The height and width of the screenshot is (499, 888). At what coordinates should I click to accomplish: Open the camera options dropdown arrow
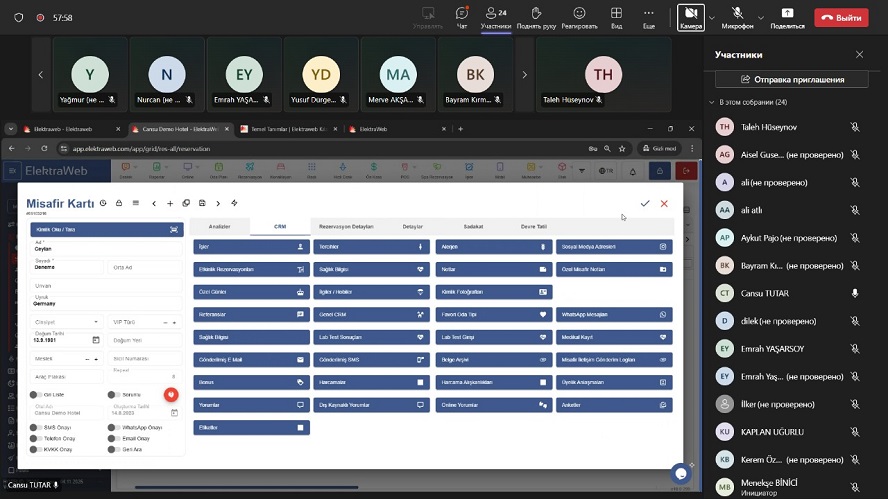(712, 18)
